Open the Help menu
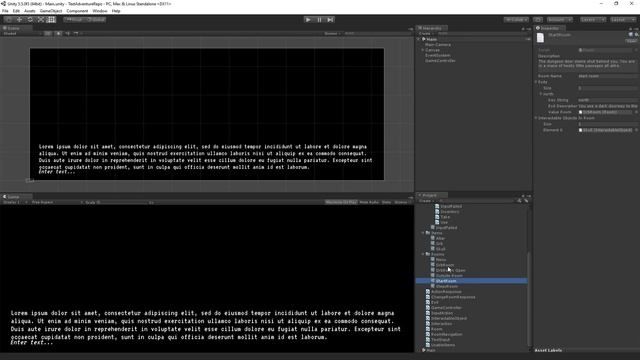 [x=116, y=11]
